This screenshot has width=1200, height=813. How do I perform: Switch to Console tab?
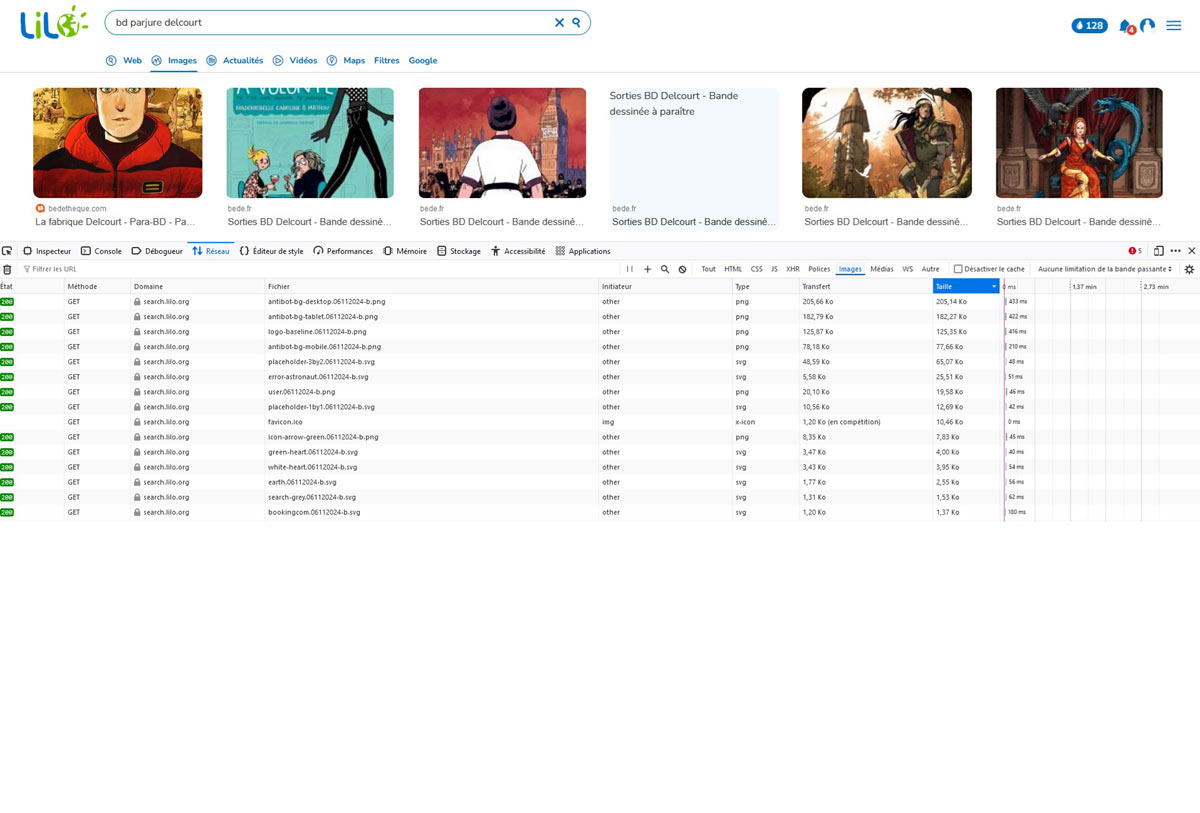pos(101,251)
